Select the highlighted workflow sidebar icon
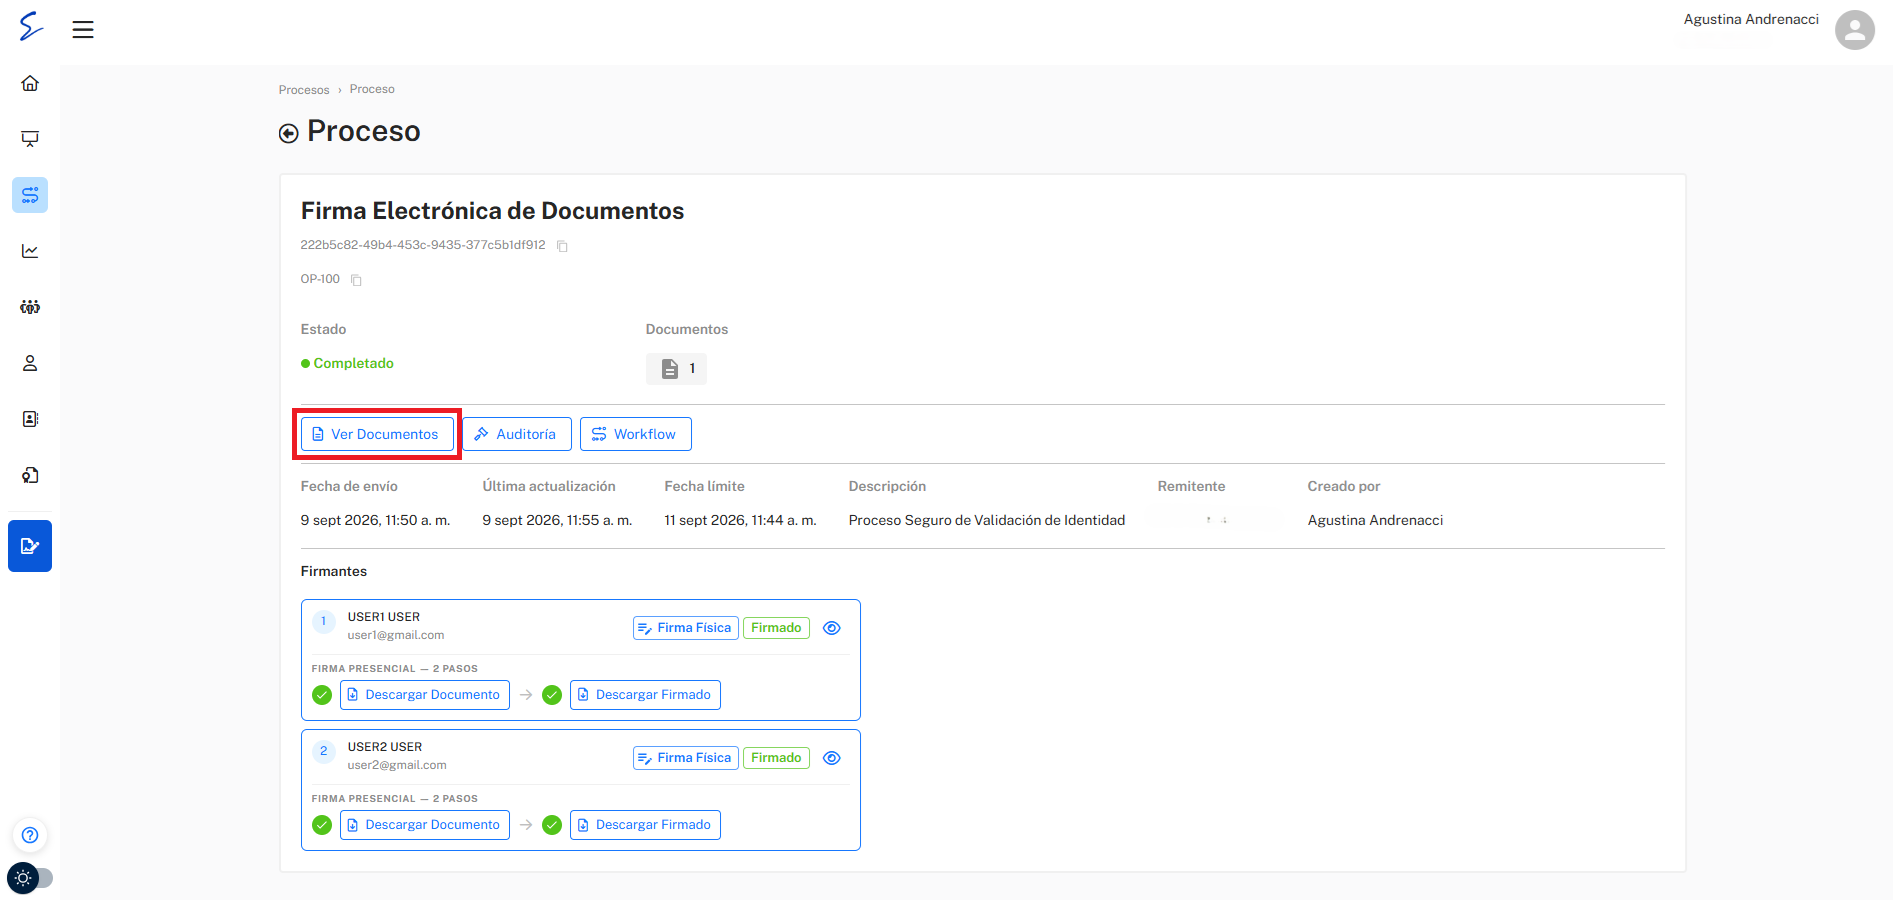 30,195
